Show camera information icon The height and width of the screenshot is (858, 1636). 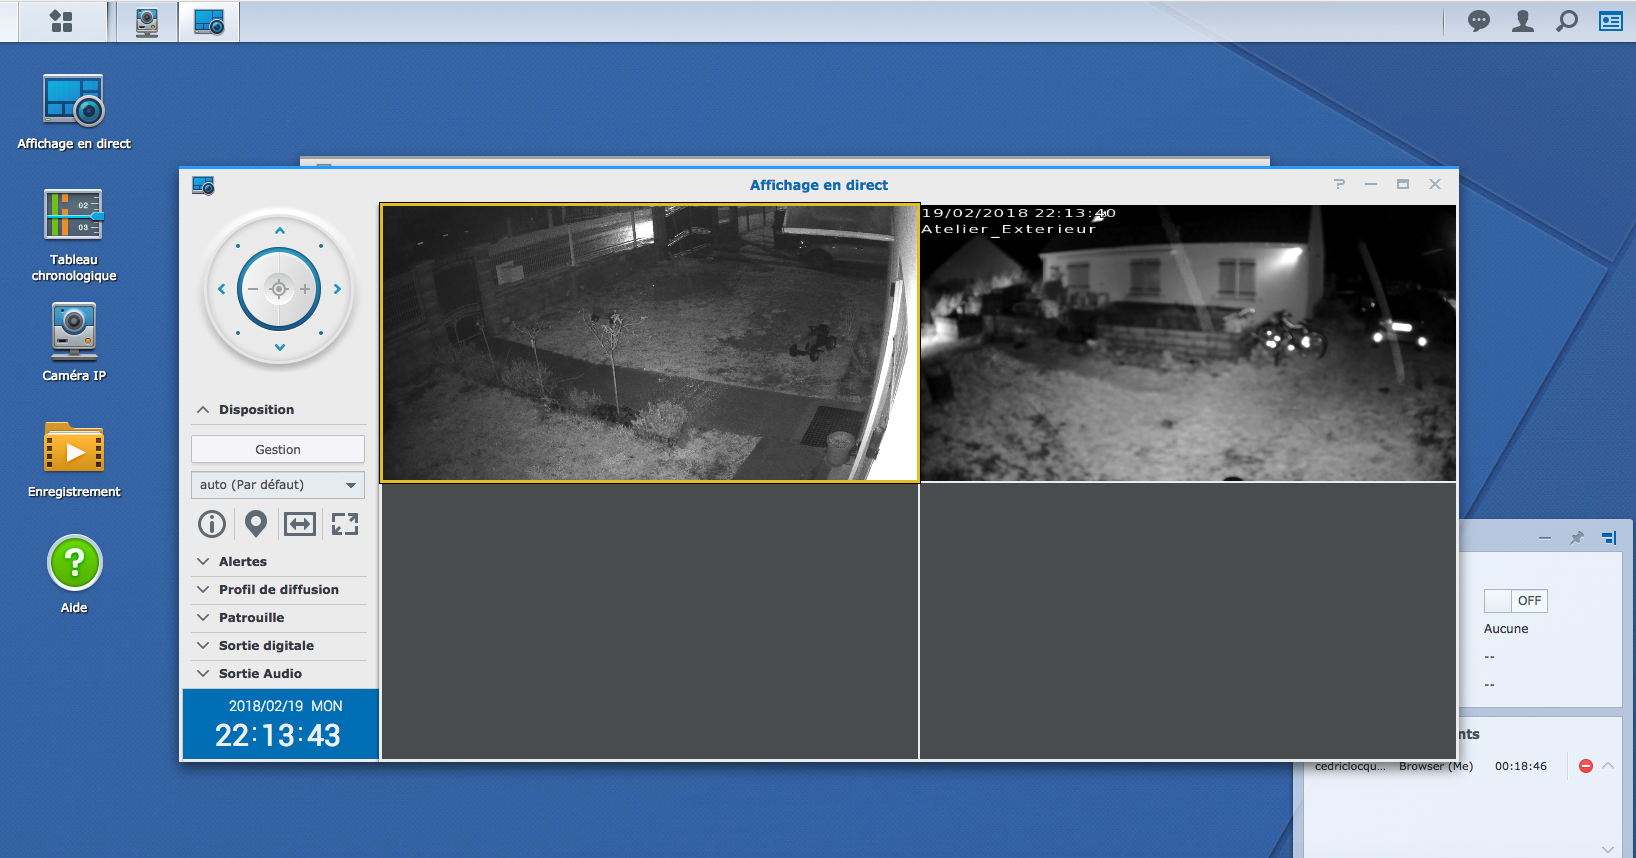[x=212, y=524]
